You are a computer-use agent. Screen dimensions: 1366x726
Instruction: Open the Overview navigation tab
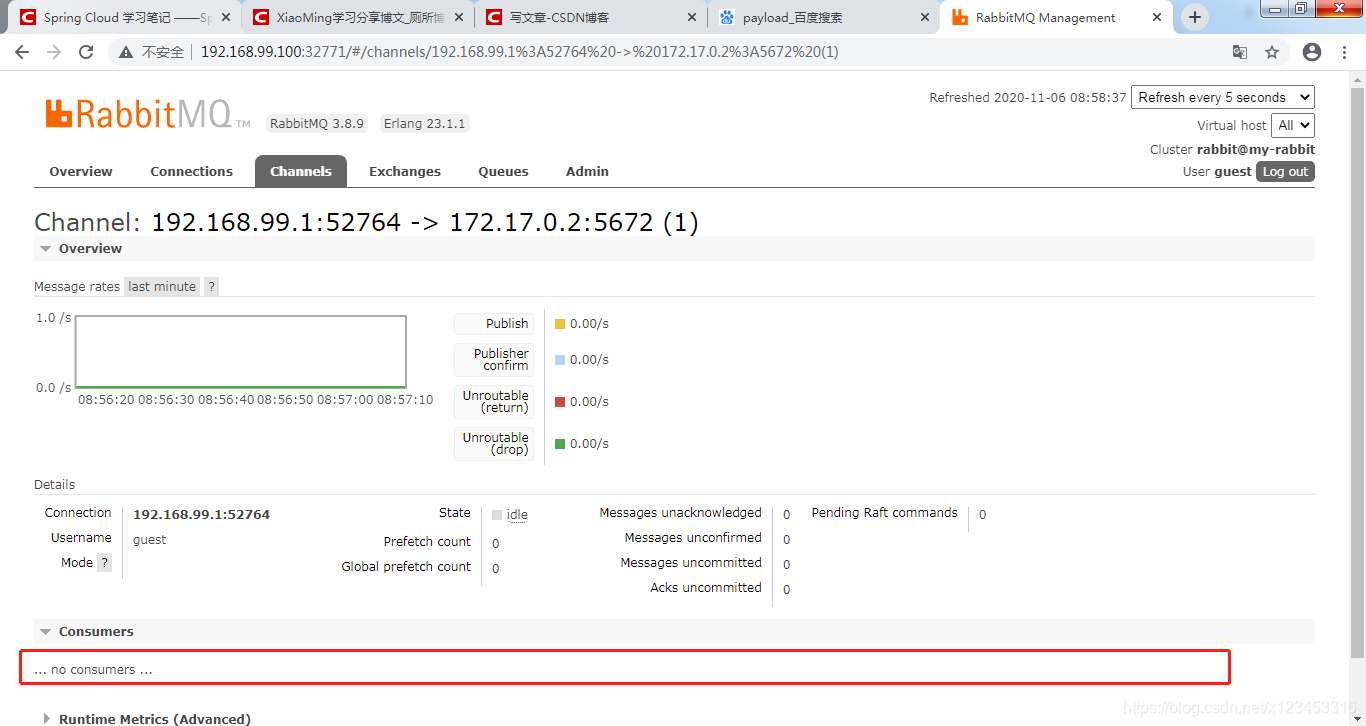pyautogui.click(x=81, y=171)
